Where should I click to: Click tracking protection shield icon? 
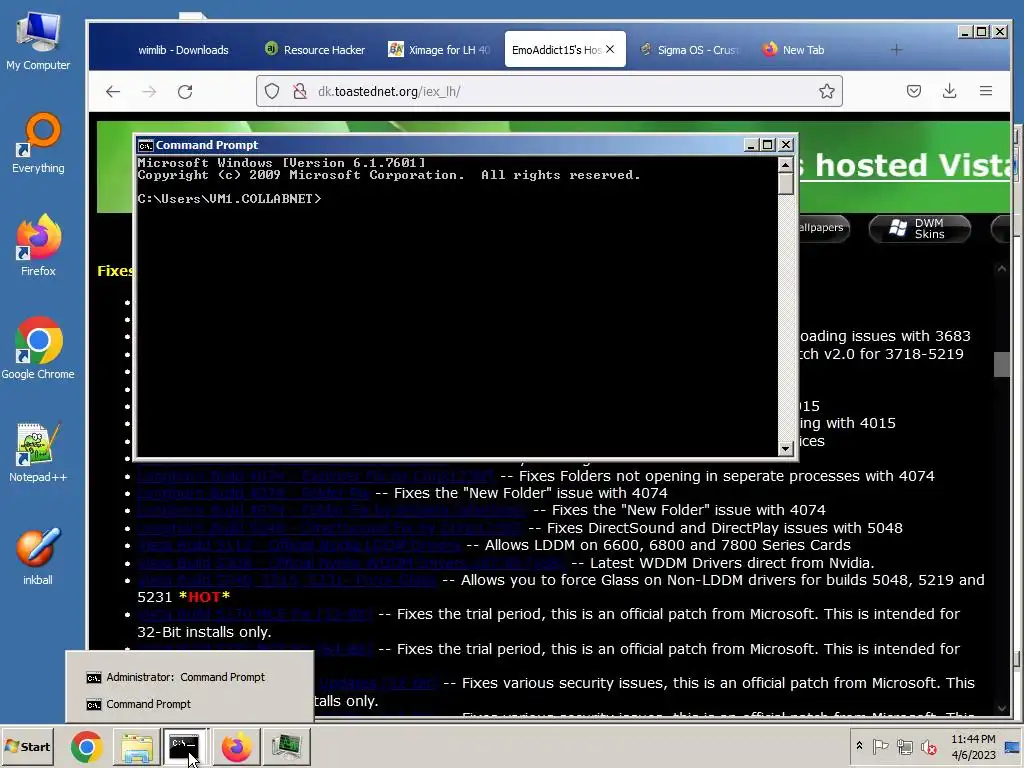tap(272, 91)
